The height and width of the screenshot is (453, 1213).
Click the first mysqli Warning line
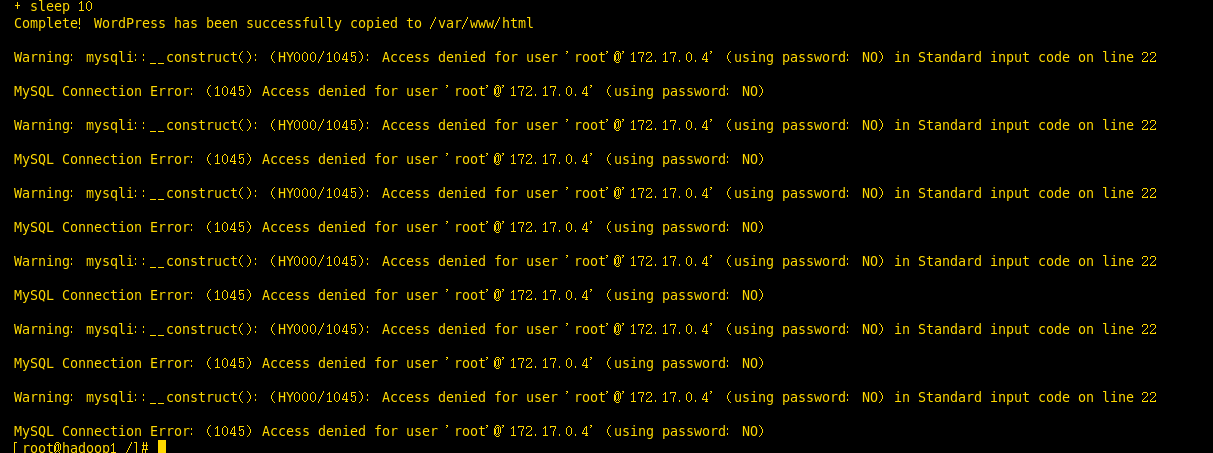coord(585,58)
